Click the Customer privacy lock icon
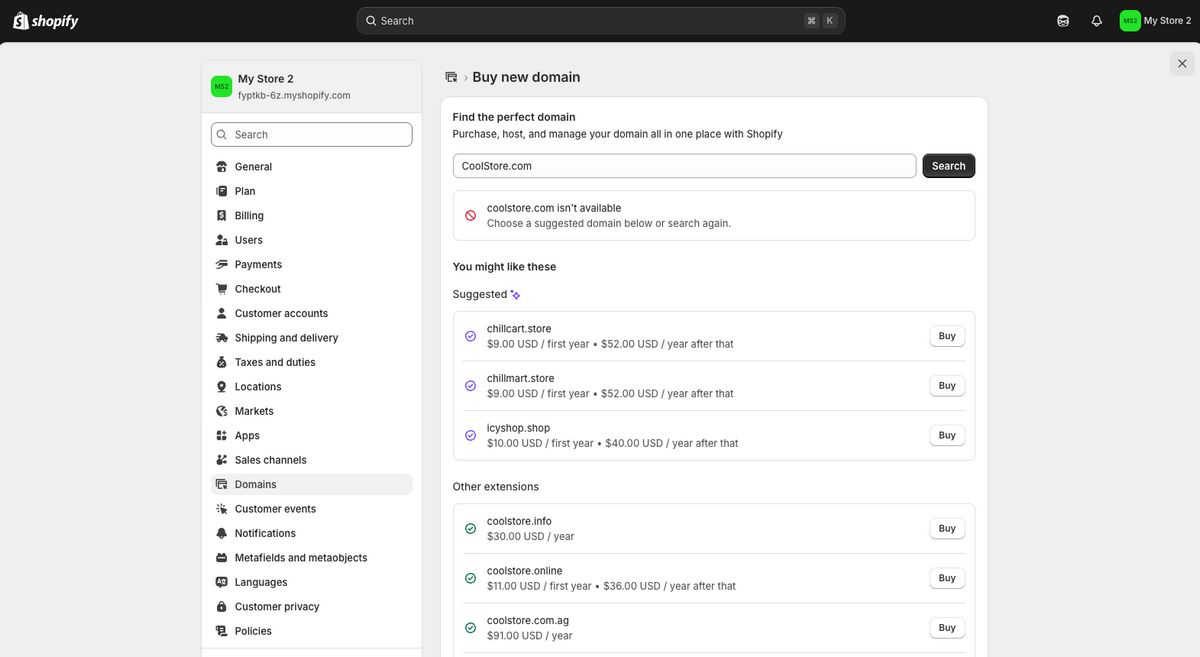1200x657 pixels. click(222, 607)
